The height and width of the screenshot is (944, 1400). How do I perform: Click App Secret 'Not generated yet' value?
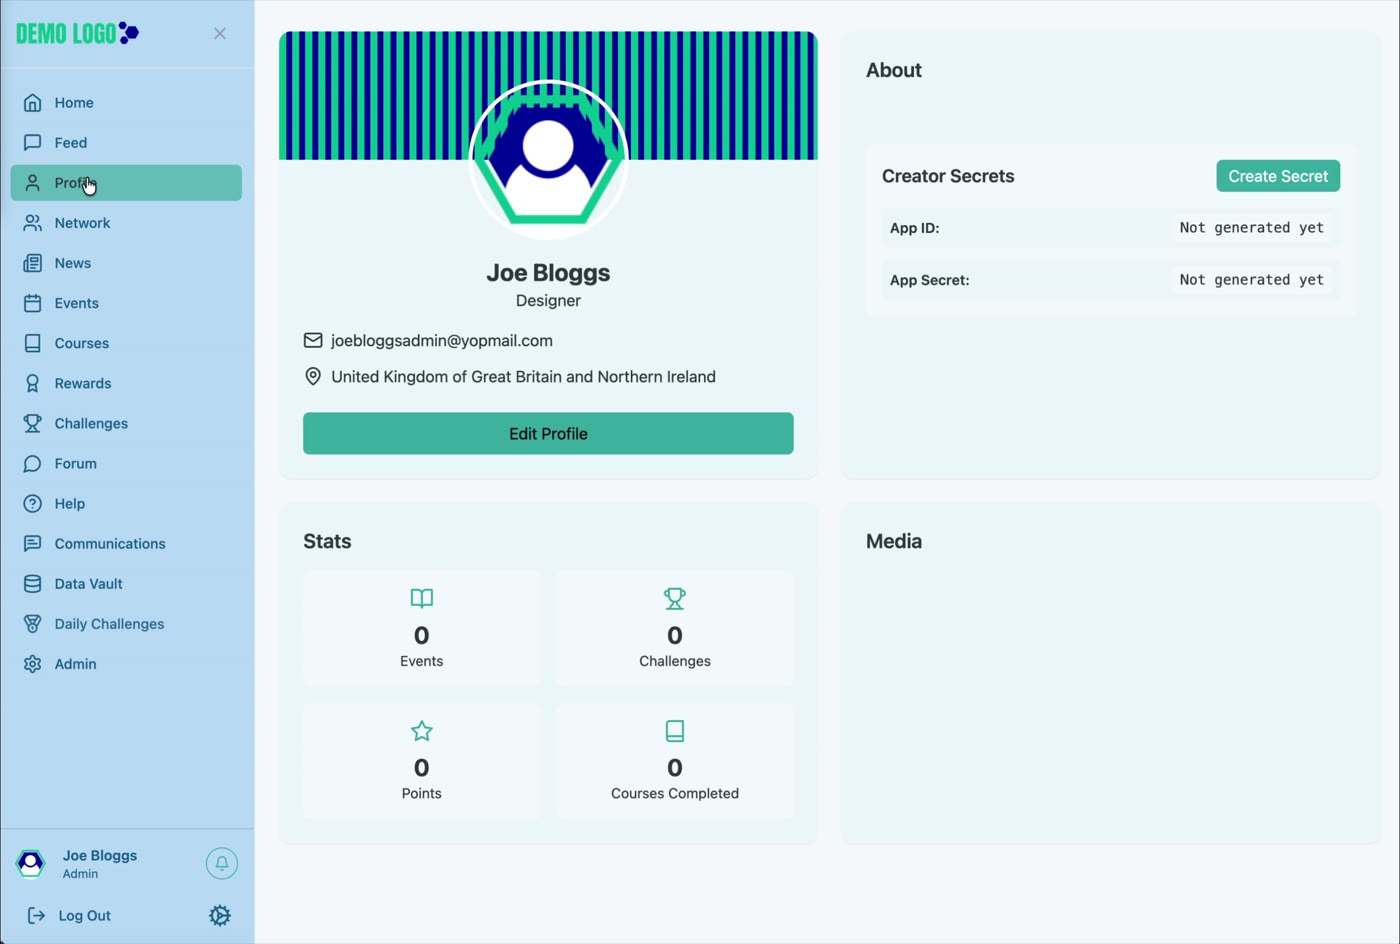(x=1252, y=280)
